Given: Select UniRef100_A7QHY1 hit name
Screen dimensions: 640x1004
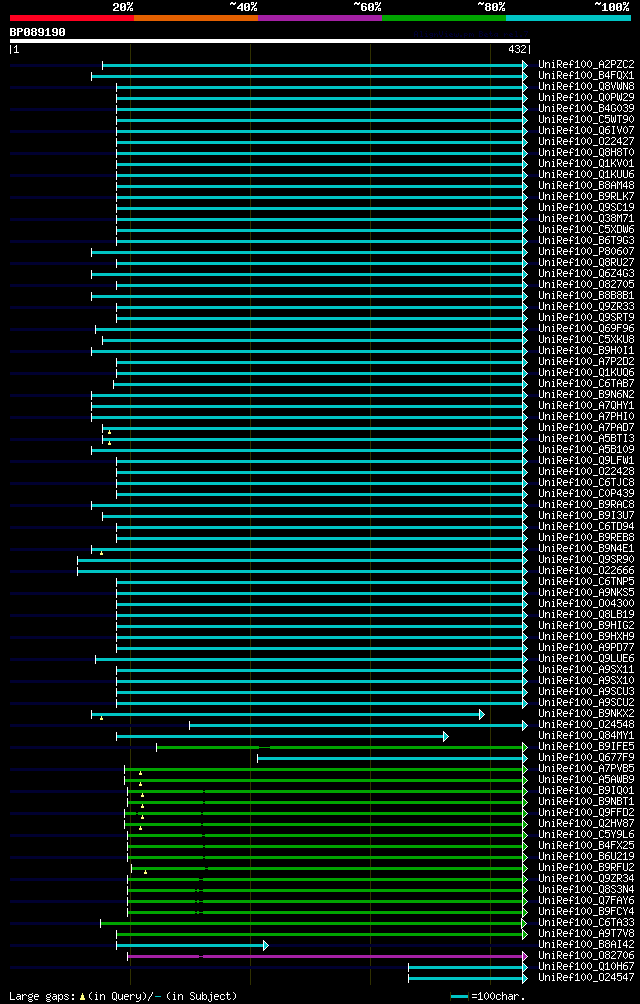Looking at the screenshot, I should click(586, 406).
